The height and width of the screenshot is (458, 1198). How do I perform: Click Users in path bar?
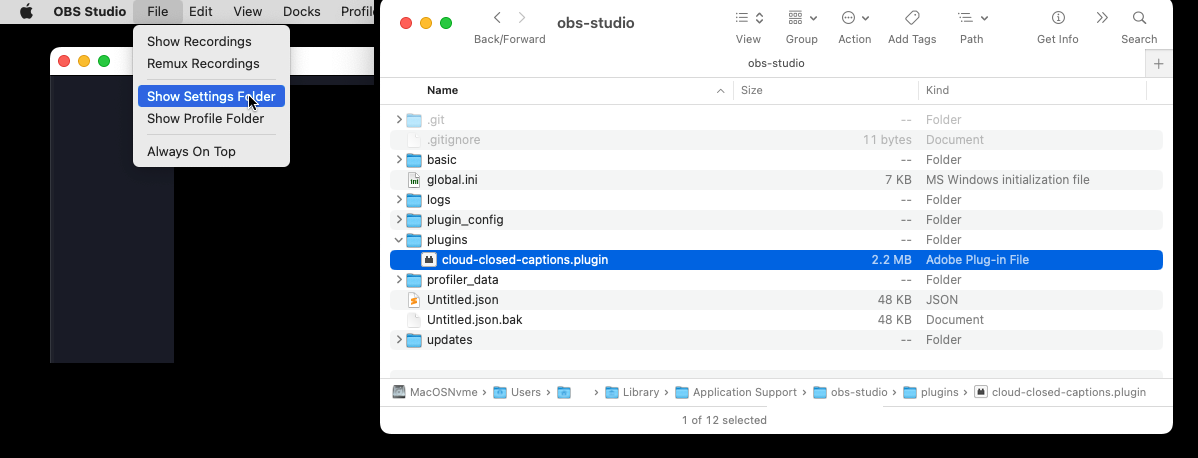tap(517, 392)
